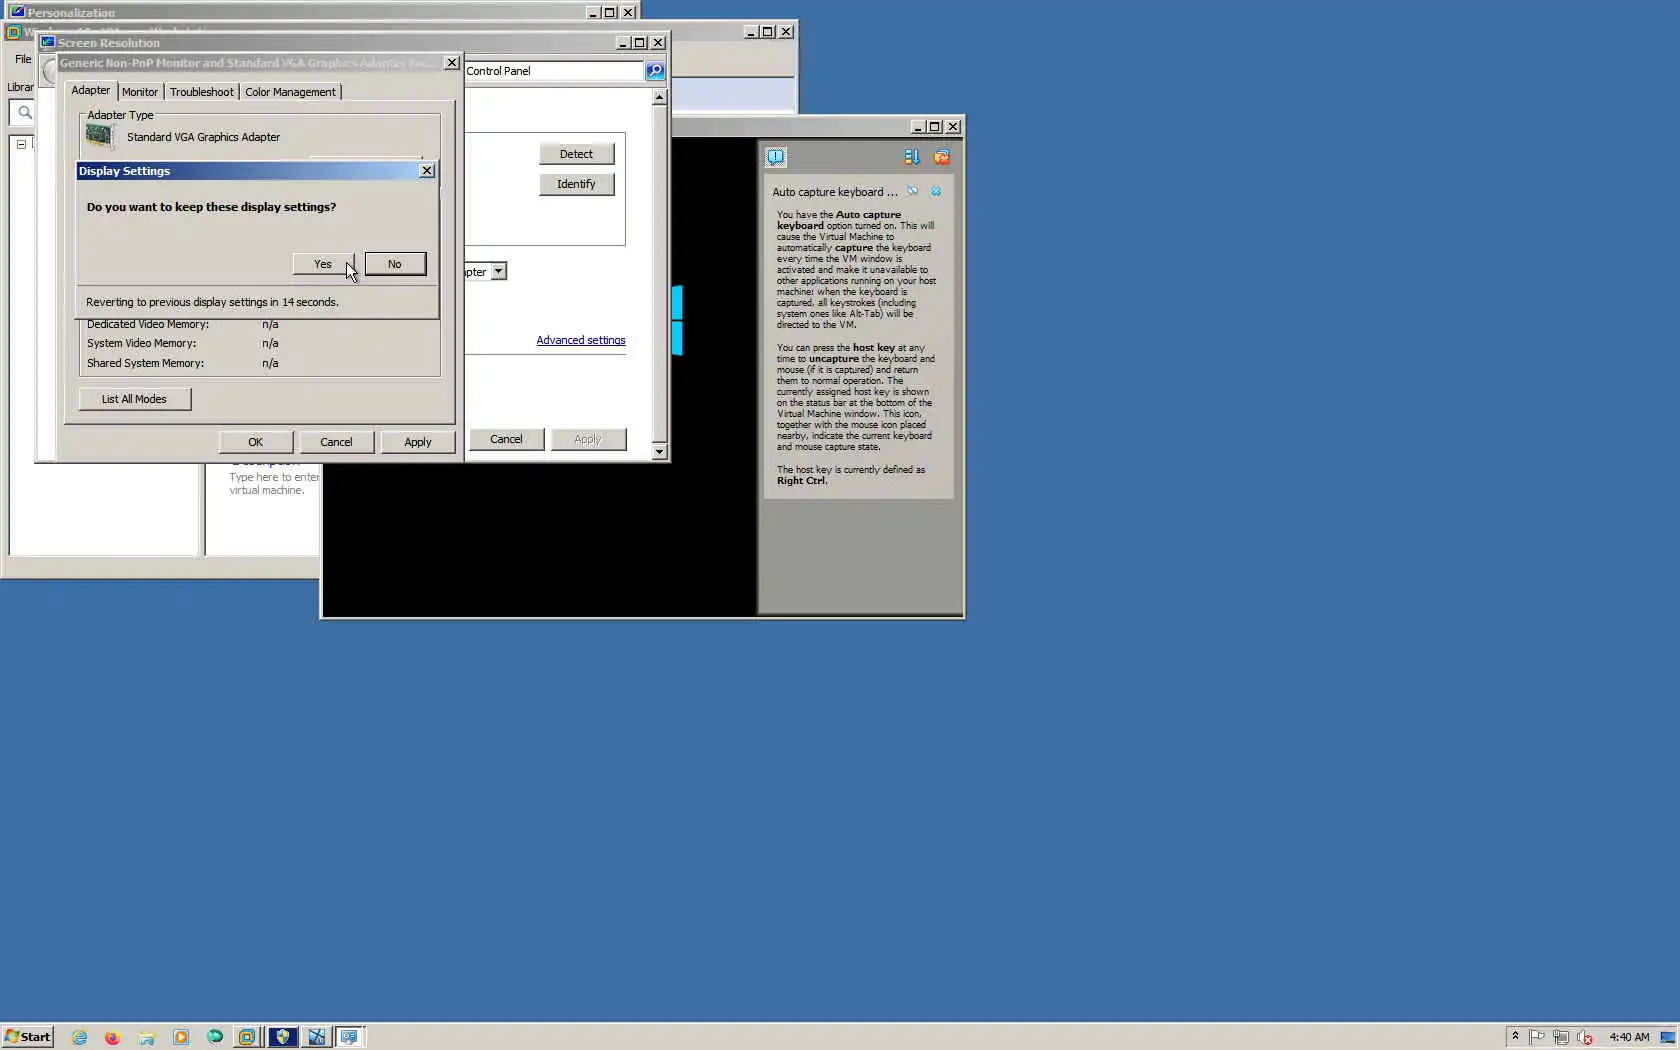1680x1050 pixels.
Task: Open the Action Center flag icon
Action: (x=1537, y=1037)
